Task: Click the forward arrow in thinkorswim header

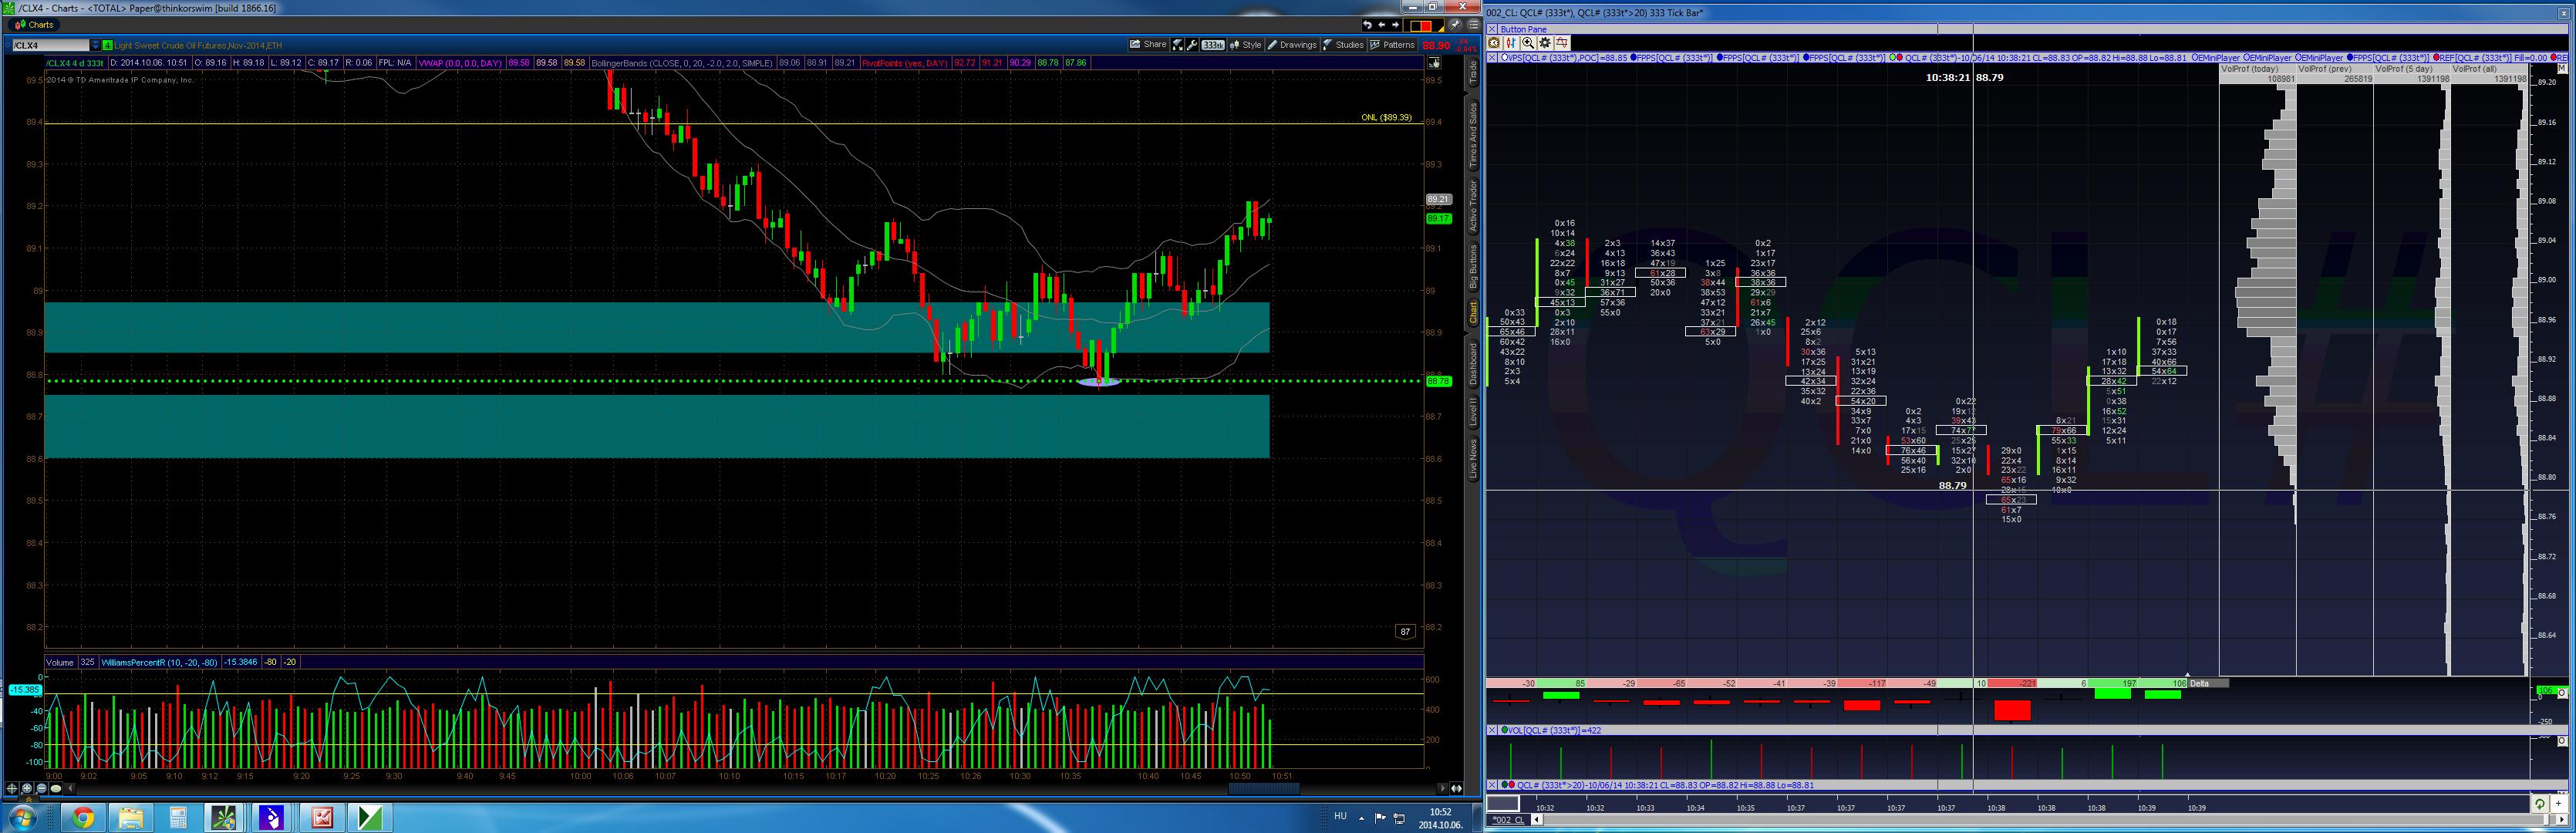Action: (1395, 25)
